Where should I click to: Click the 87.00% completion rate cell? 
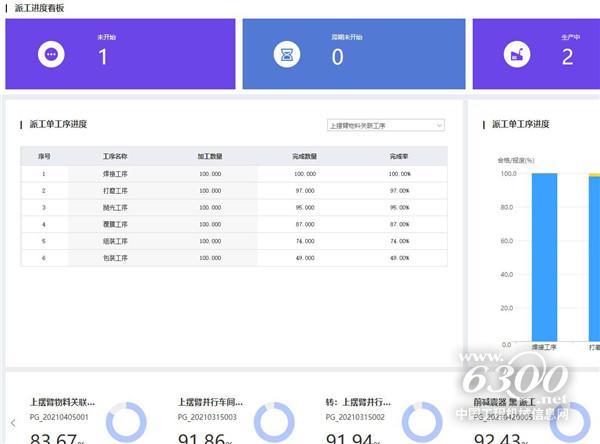[399, 224]
